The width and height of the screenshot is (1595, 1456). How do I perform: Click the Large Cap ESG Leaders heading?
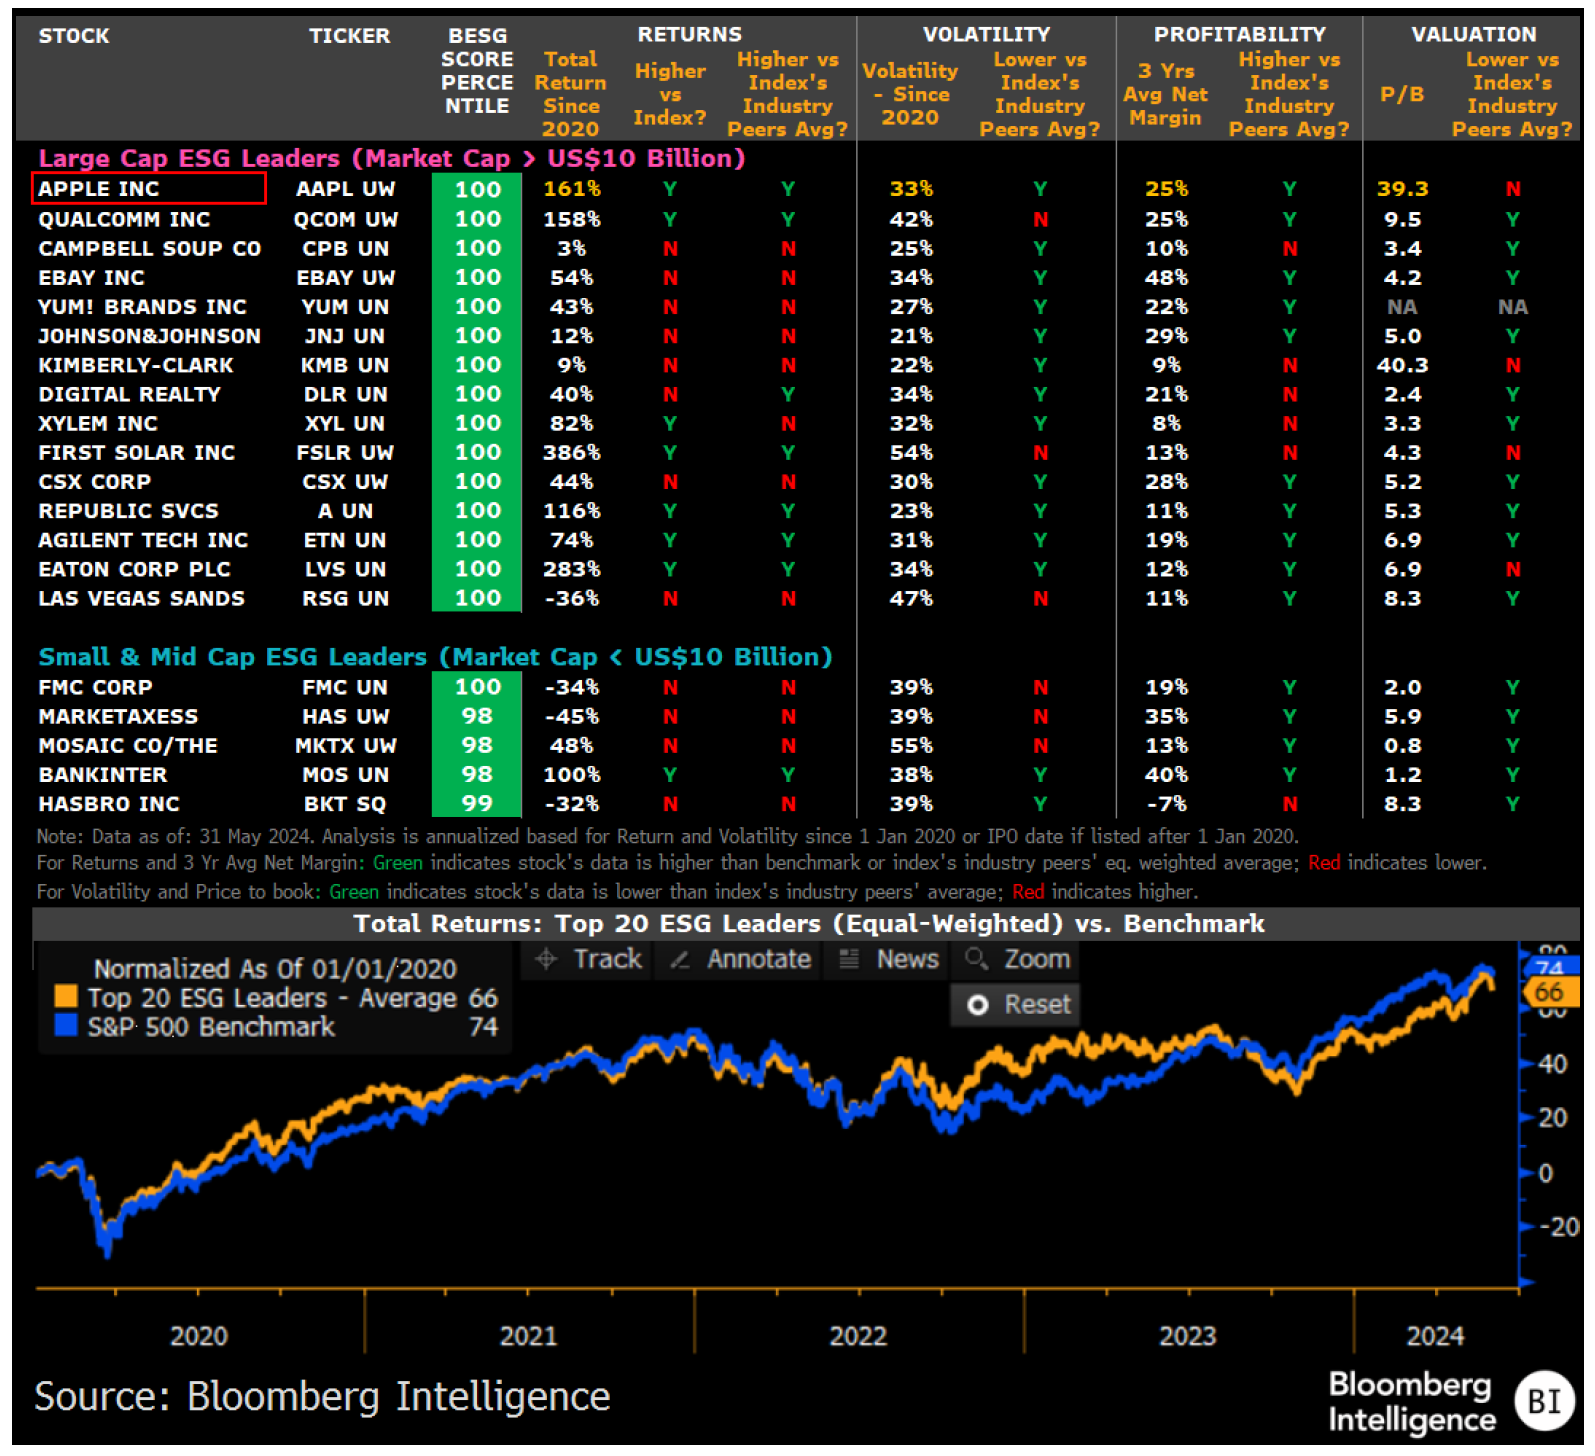pyautogui.click(x=391, y=159)
